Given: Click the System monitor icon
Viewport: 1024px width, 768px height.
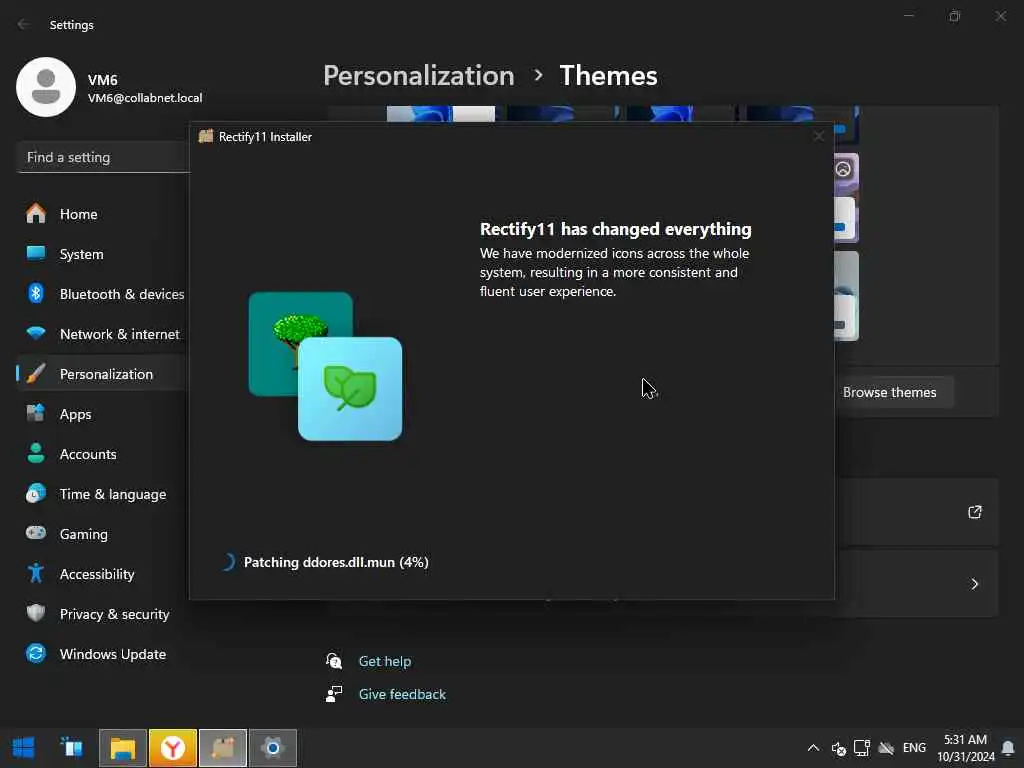Looking at the screenshot, I should (x=36, y=253).
